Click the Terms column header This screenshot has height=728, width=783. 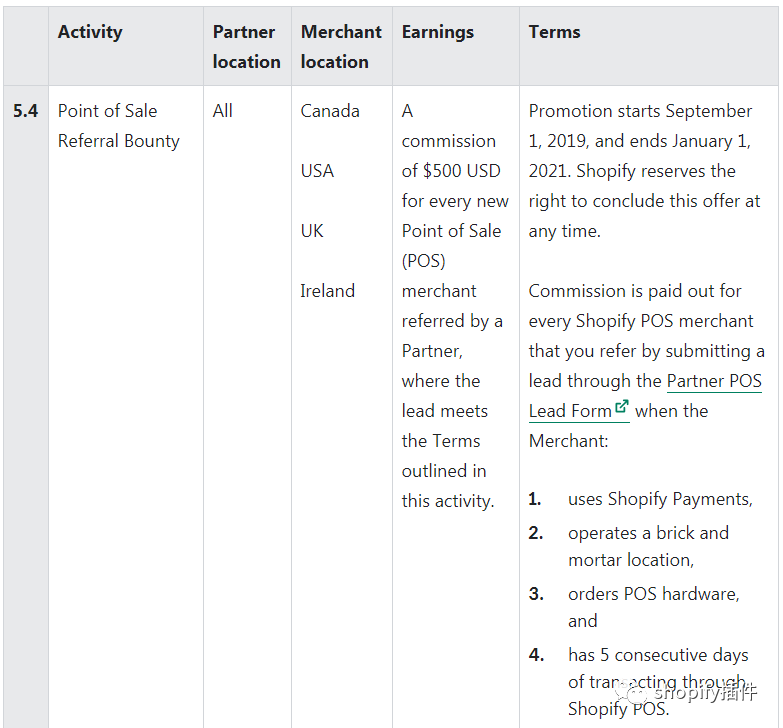[x=554, y=32]
